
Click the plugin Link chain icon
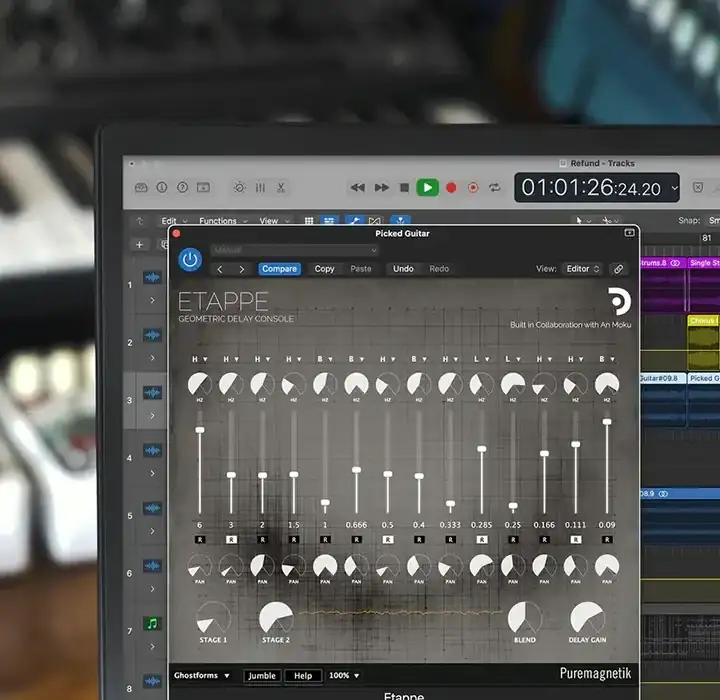[x=619, y=269]
